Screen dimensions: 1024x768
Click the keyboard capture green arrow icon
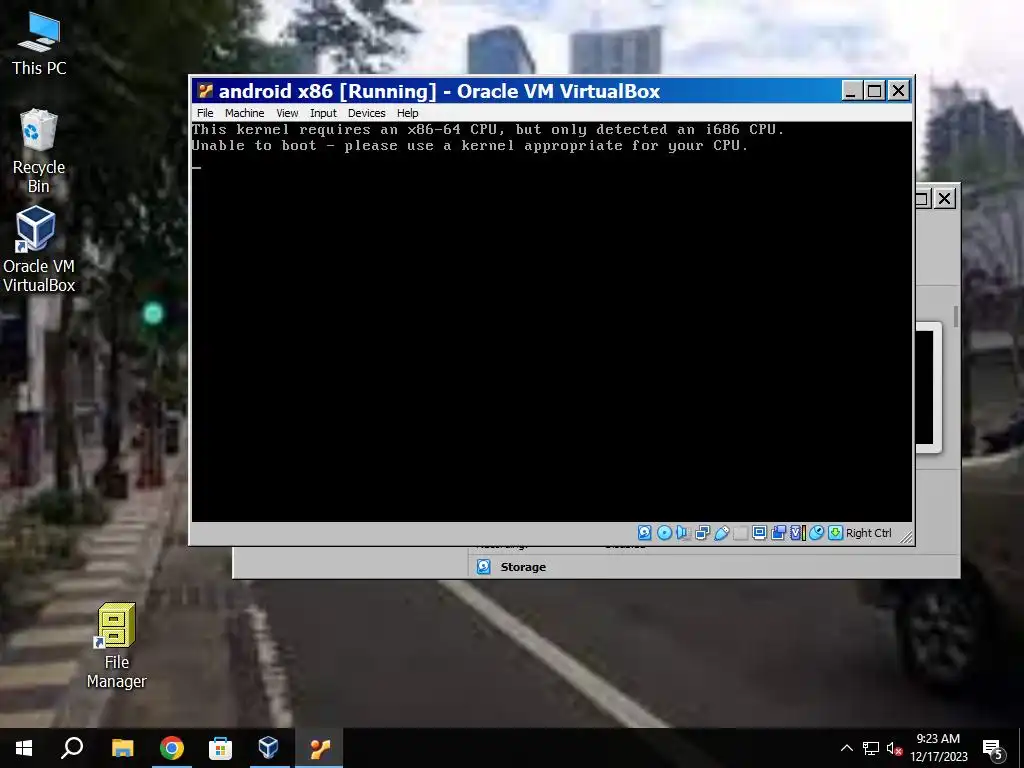(835, 533)
